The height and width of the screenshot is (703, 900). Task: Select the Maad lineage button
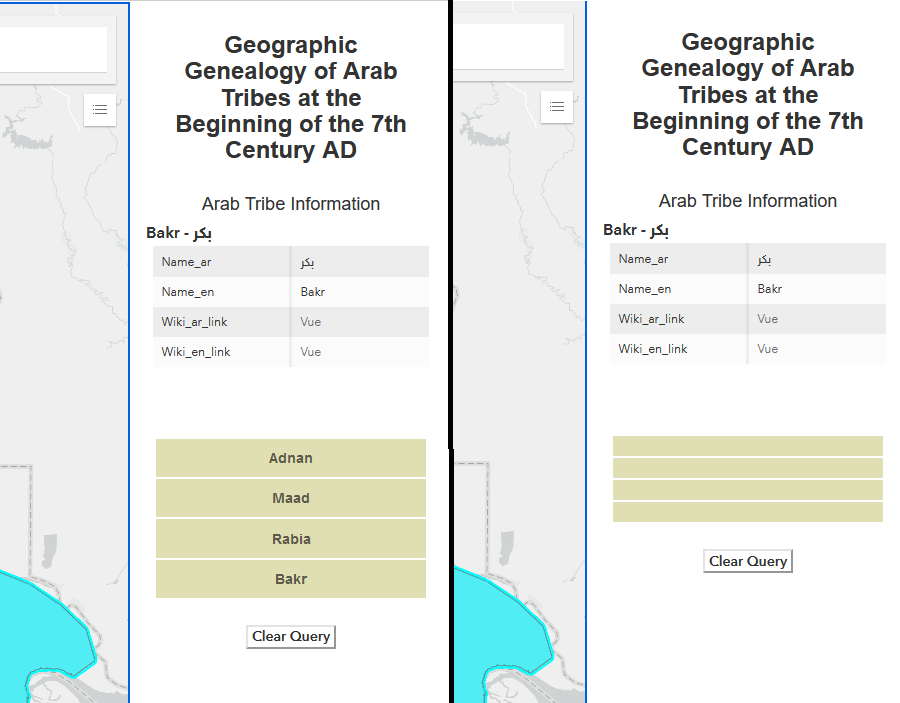[x=291, y=498]
